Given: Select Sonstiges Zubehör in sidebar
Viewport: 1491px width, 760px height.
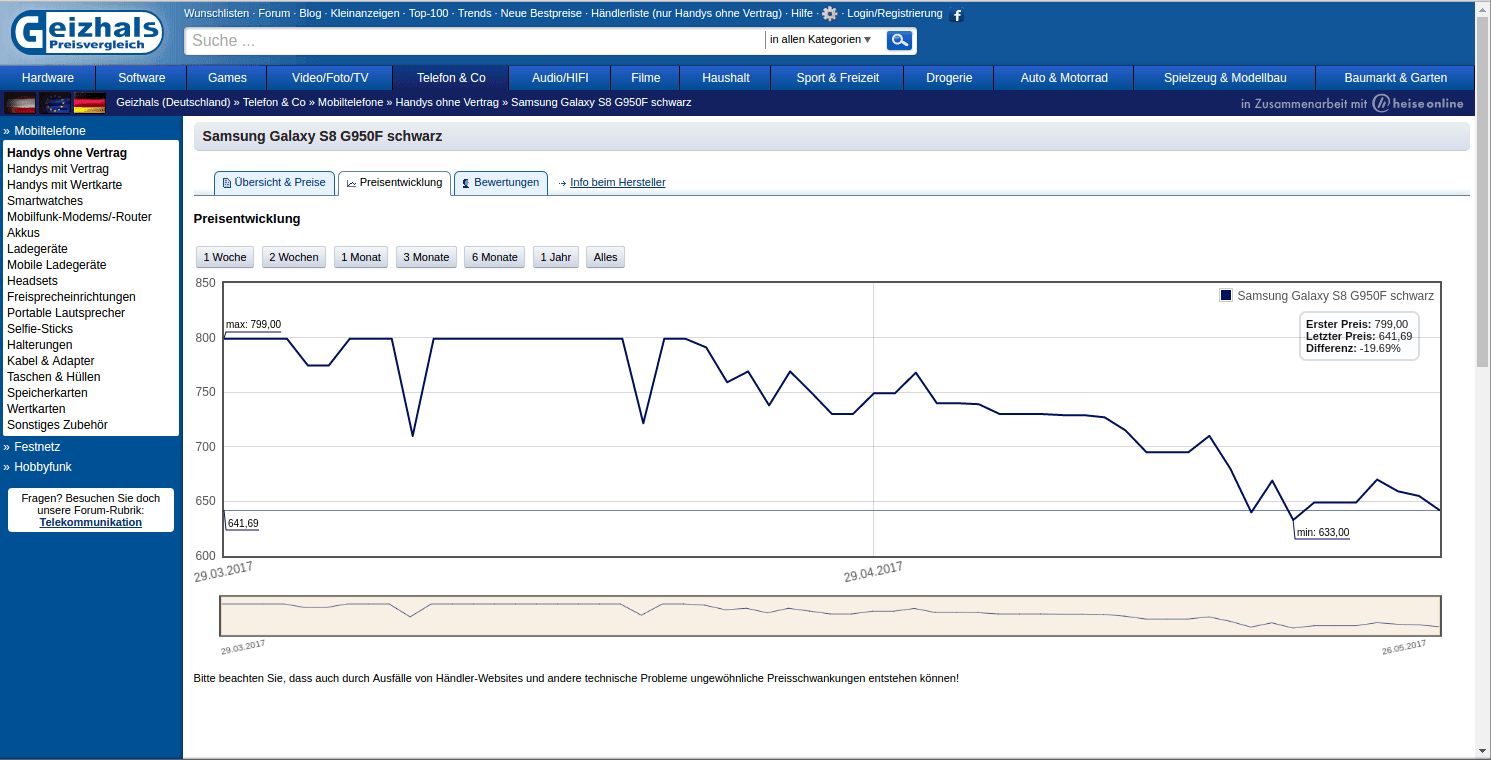Looking at the screenshot, I should pos(57,425).
